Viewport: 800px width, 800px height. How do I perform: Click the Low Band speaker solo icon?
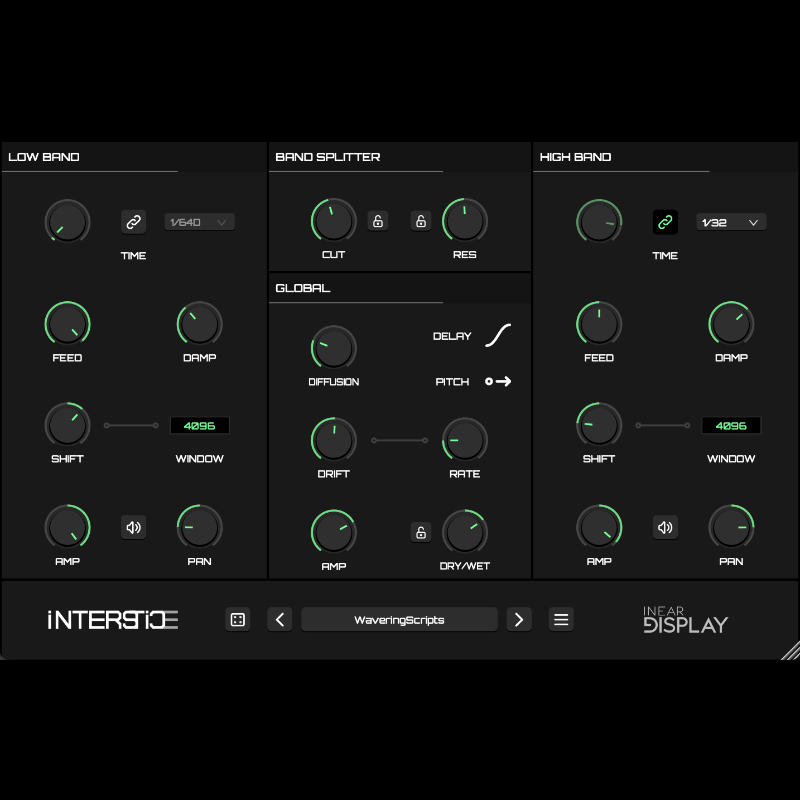[x=133, y=527]
